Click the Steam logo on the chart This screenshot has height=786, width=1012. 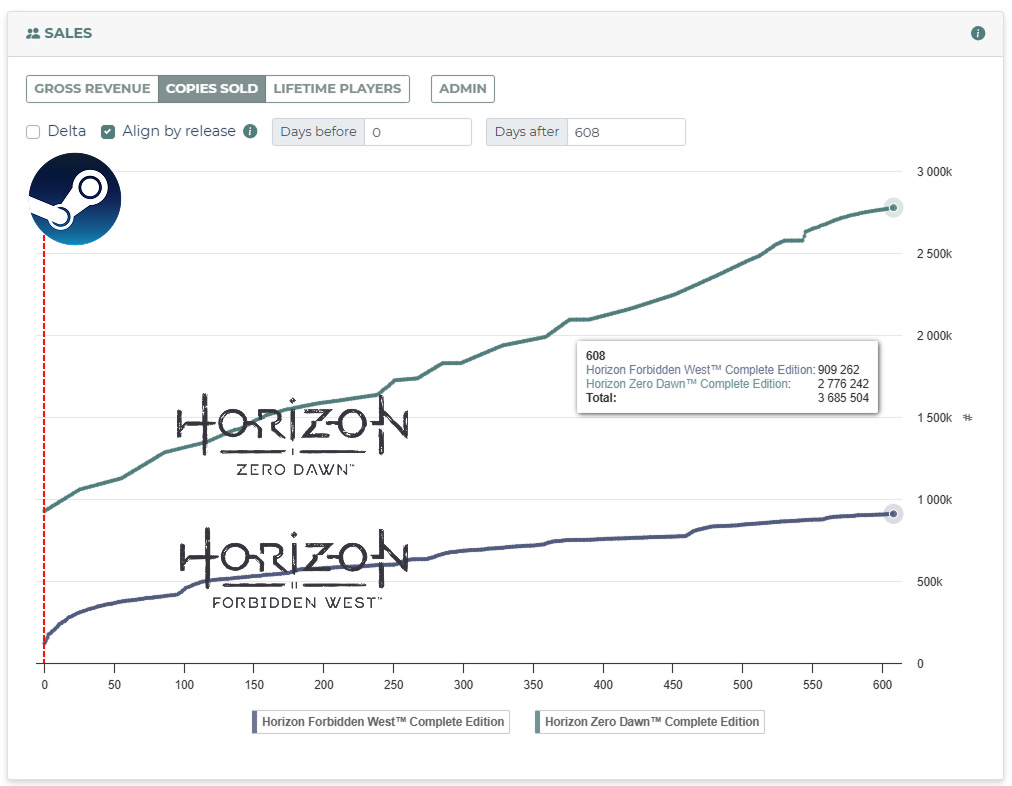click(x=74, y=199)
